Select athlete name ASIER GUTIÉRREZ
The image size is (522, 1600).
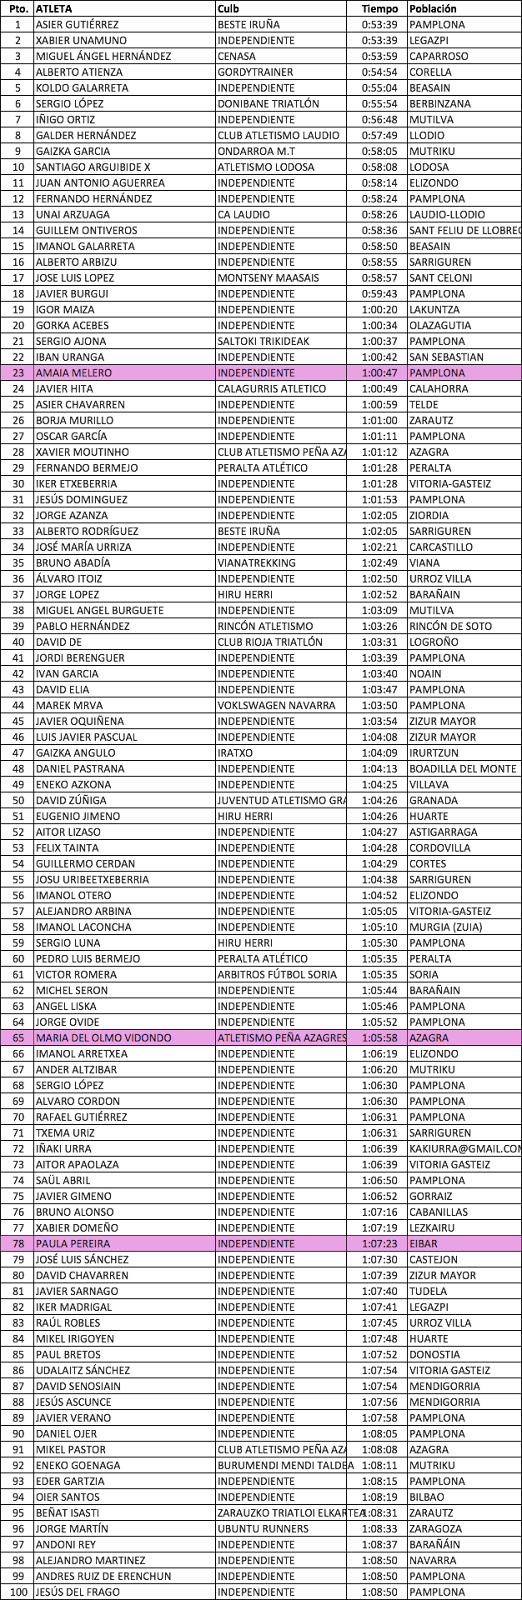pos(77,25)
